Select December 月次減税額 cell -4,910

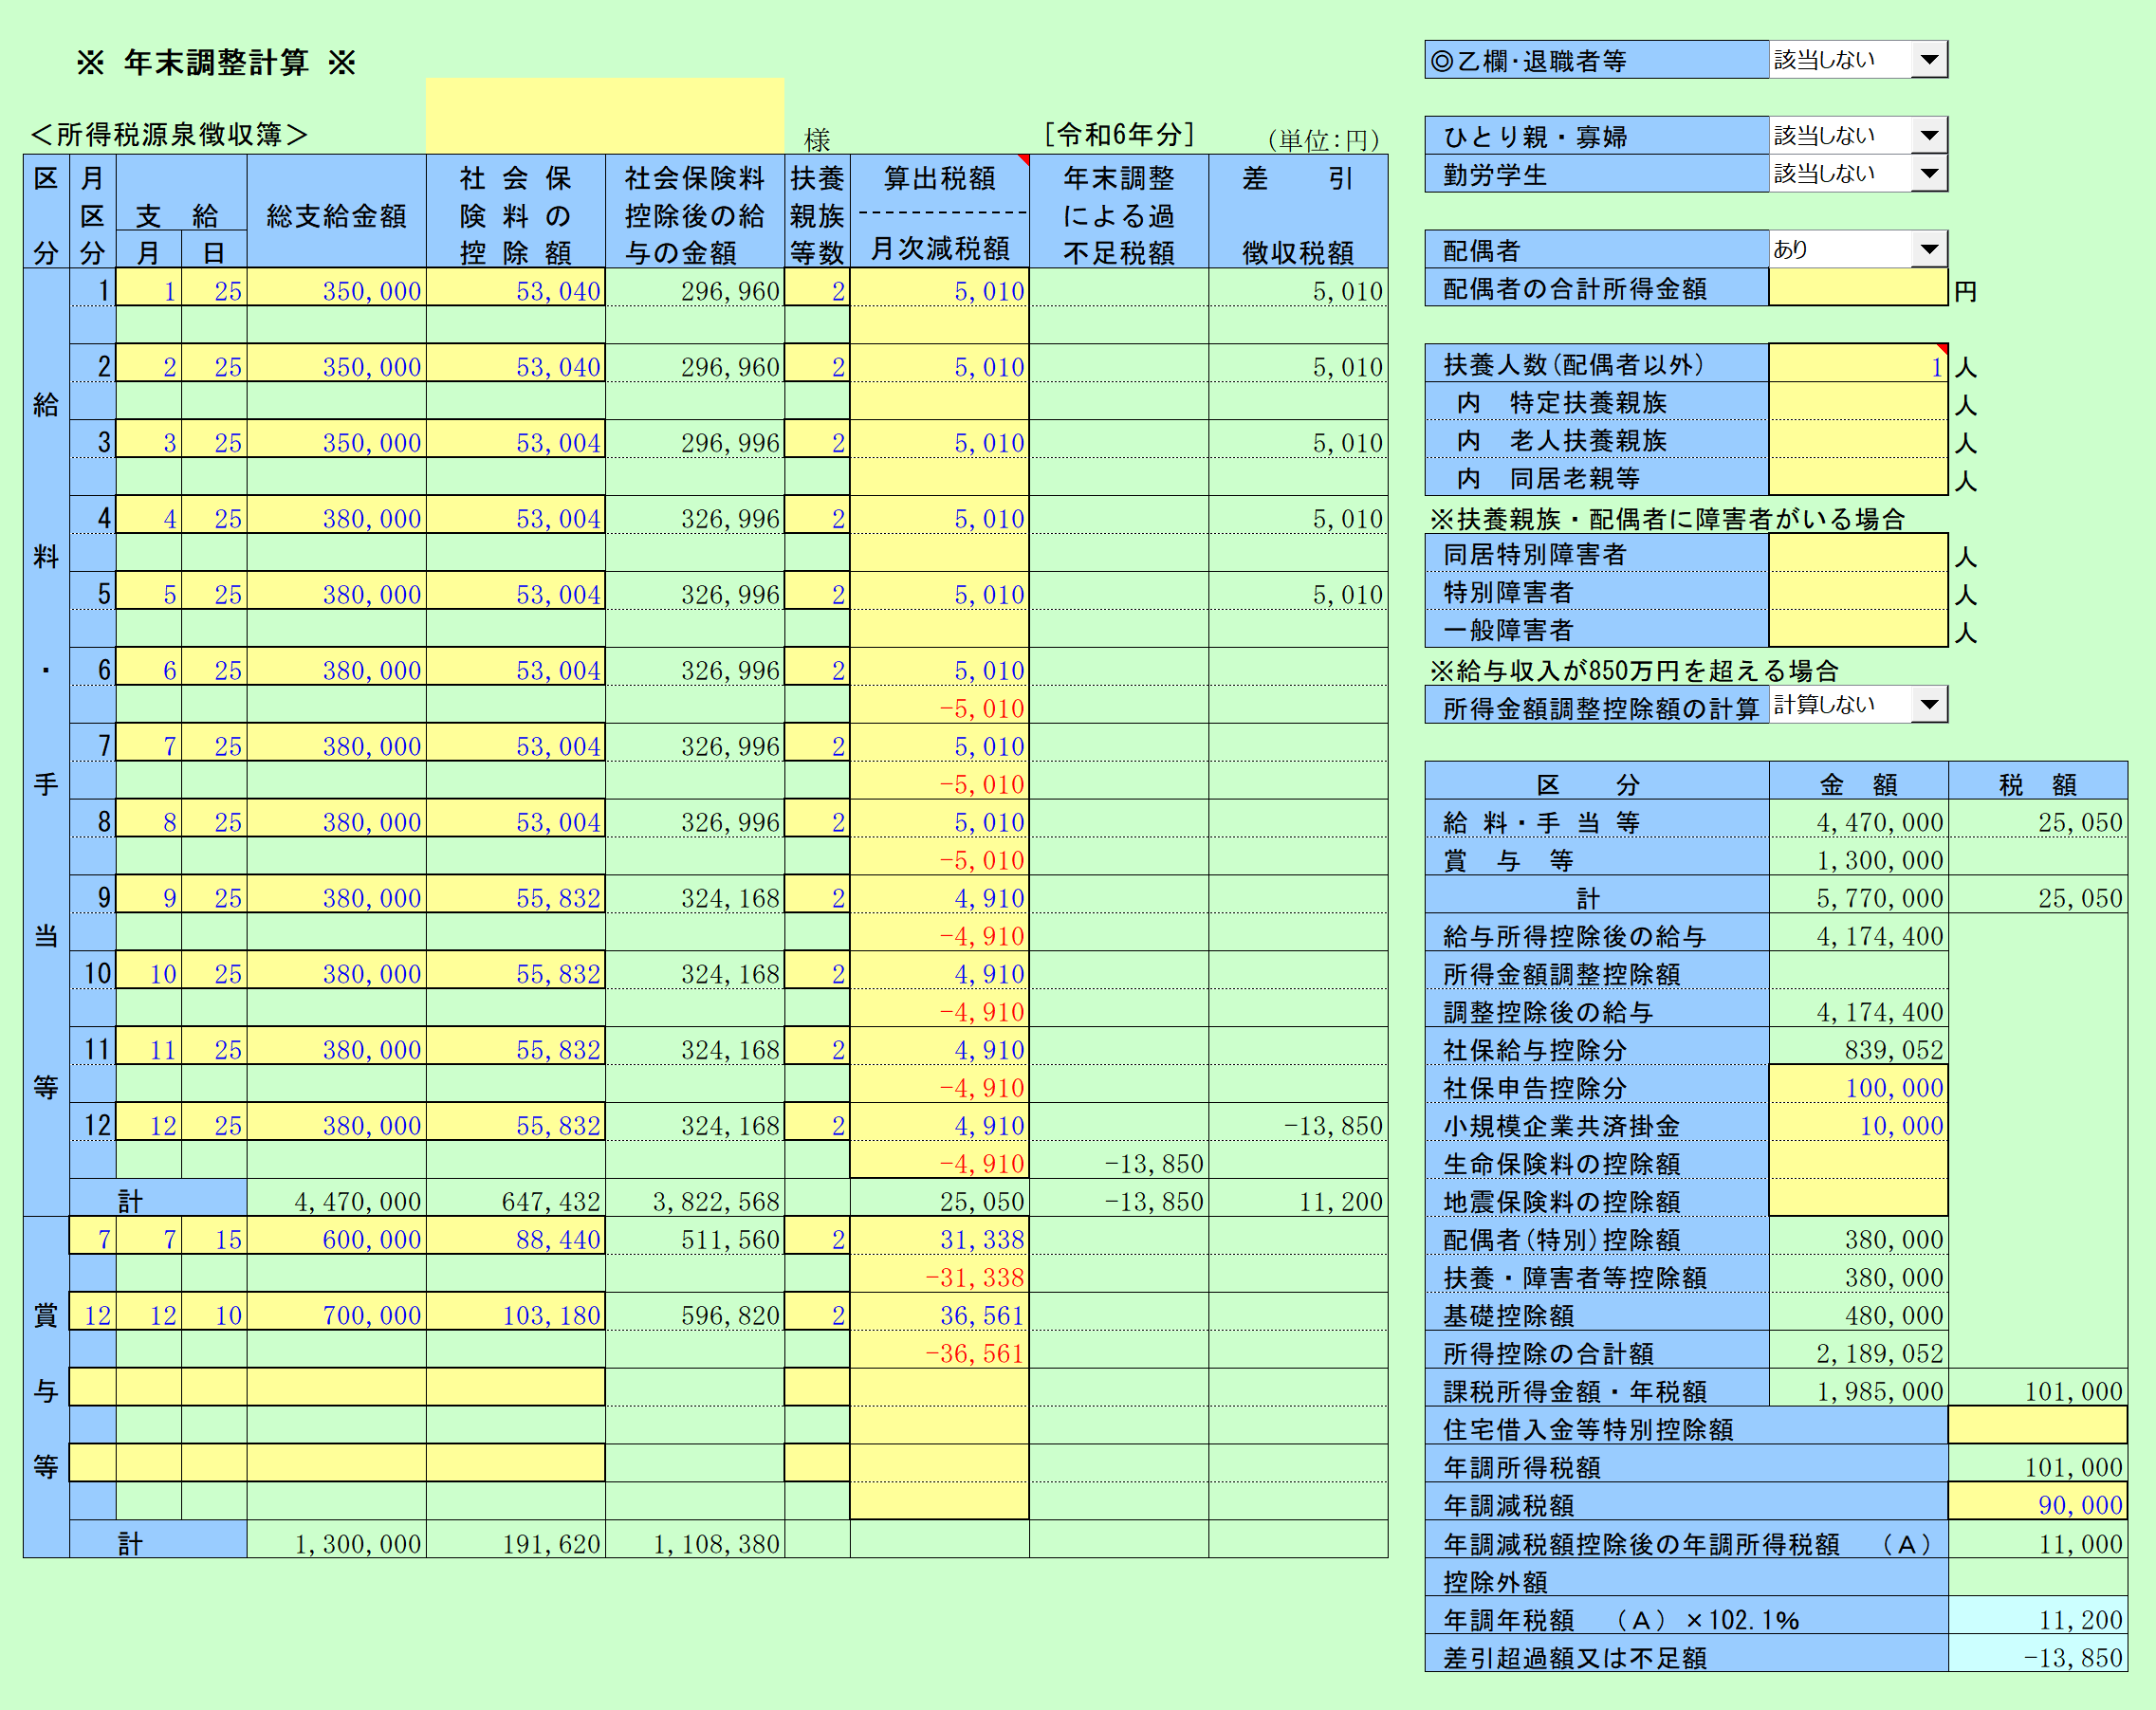click(939, 1161)
